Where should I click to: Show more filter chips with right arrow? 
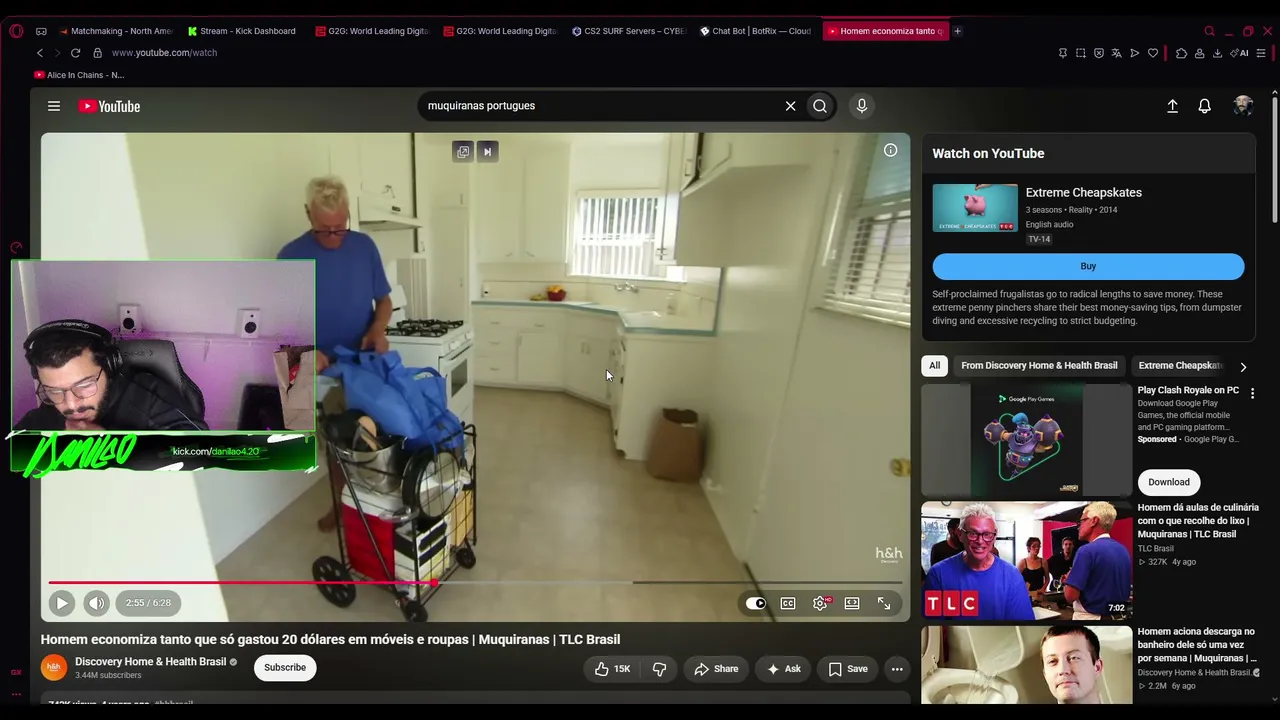(x=1243, y=367)
